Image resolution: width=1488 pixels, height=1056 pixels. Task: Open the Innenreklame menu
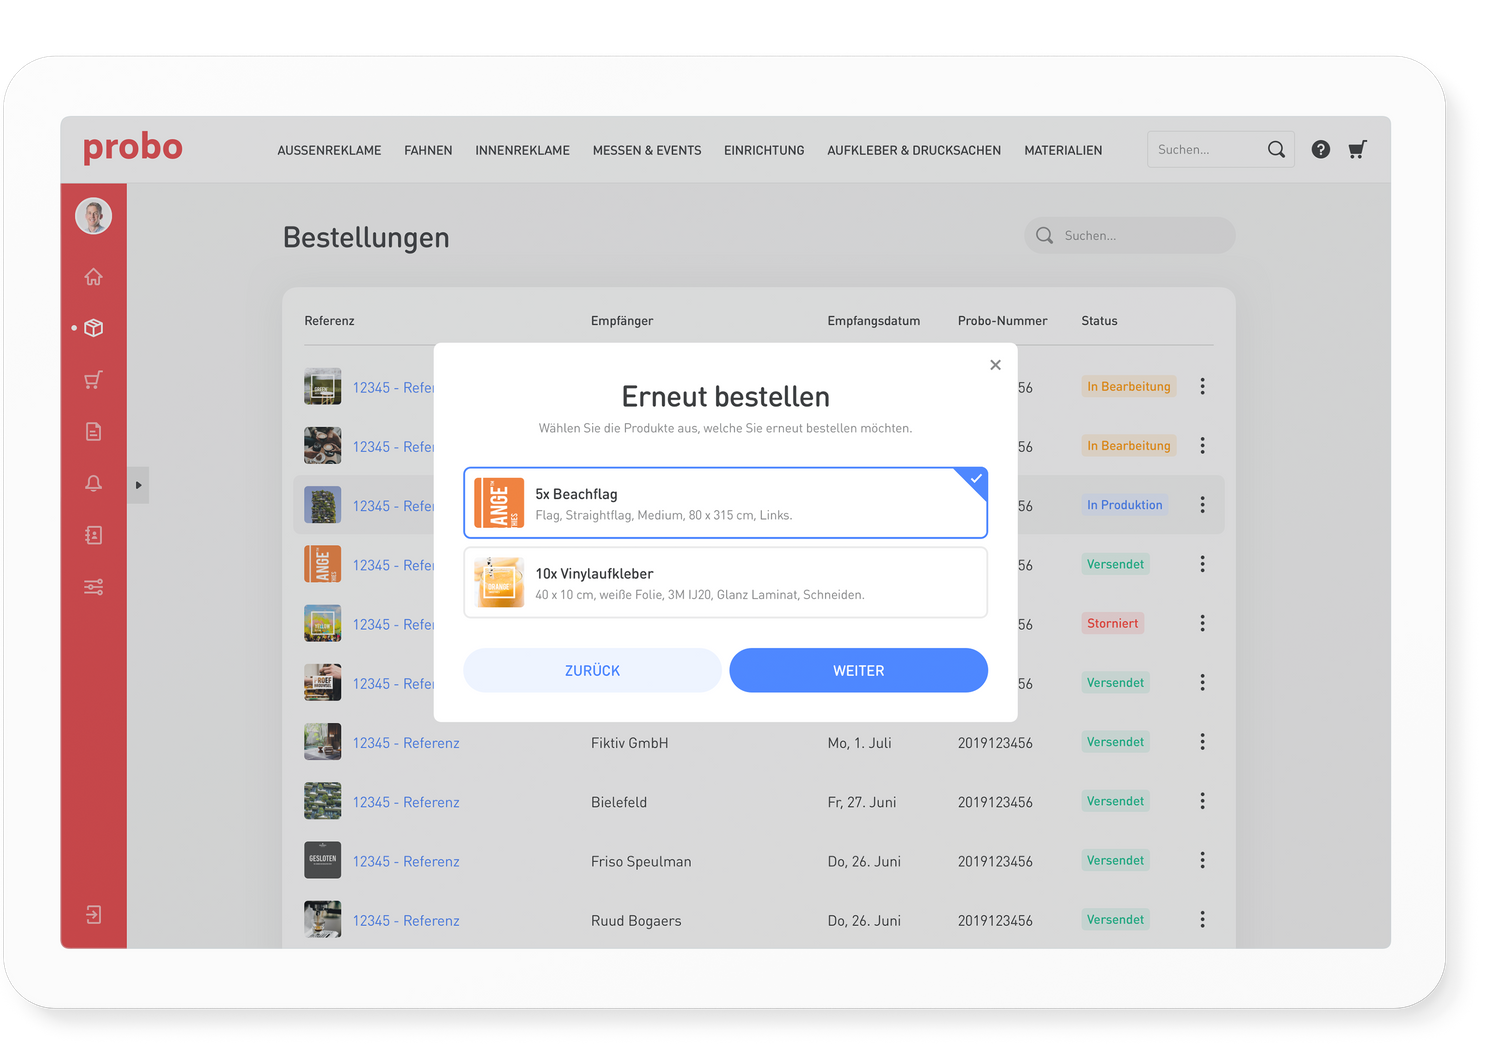point(522,150)
